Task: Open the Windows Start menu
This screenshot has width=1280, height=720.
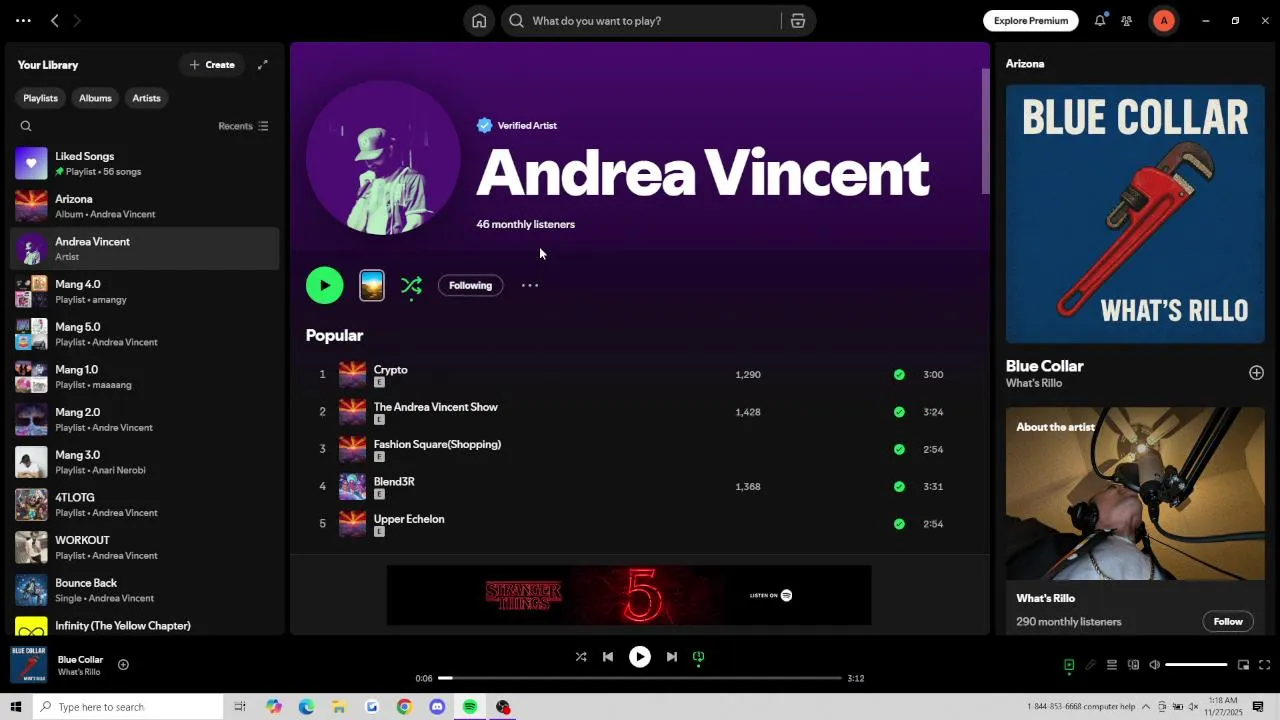Action: click(x=15, y=707)
